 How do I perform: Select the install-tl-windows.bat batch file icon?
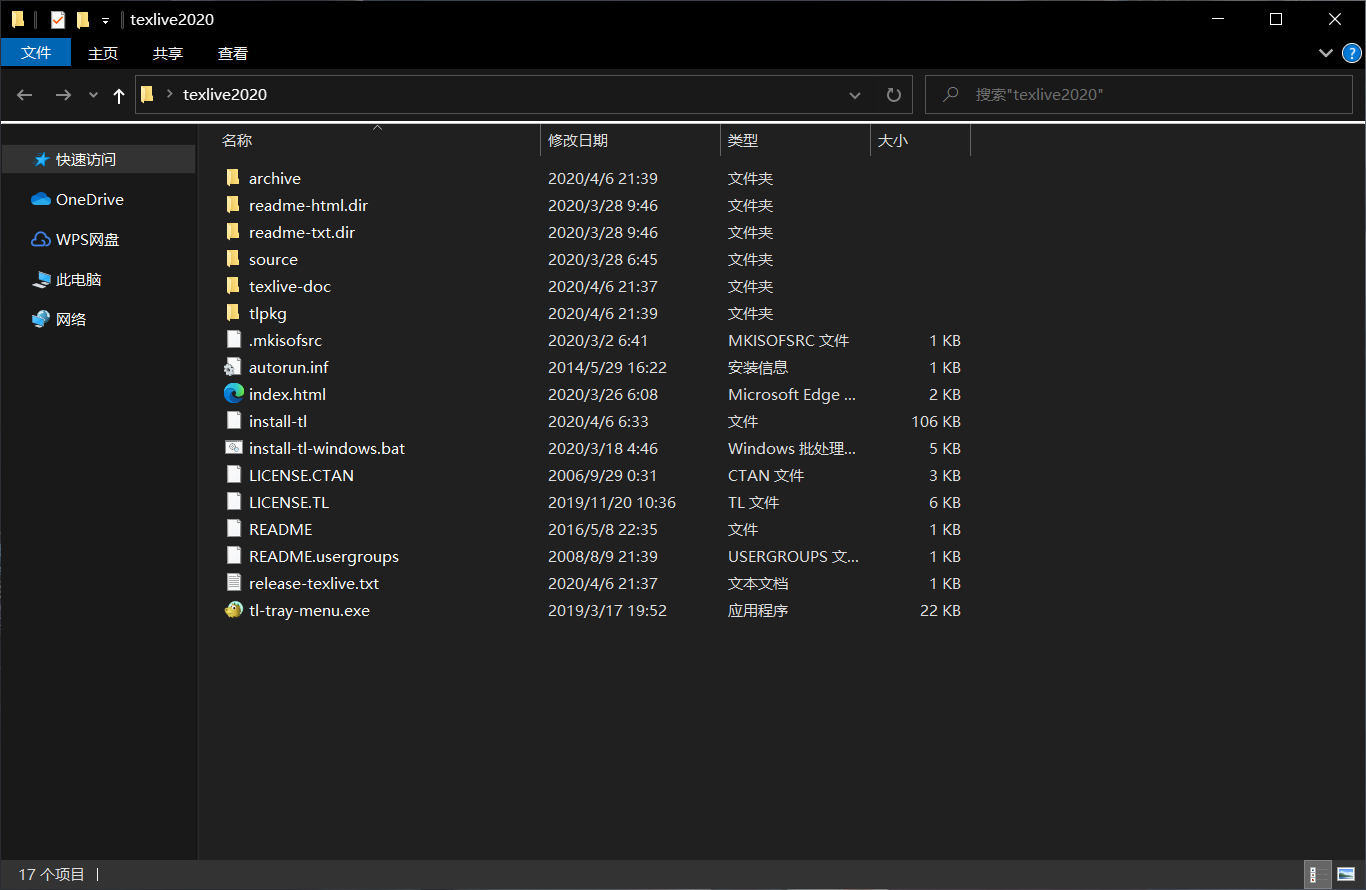pyautogui.click(x=233, y=448)
